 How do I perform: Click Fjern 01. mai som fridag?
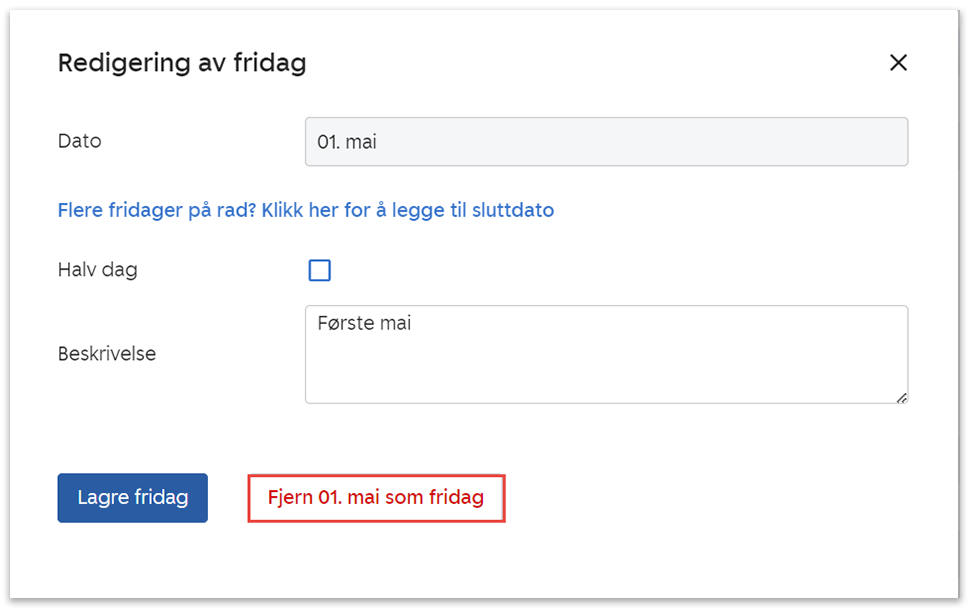coord(376,498)
